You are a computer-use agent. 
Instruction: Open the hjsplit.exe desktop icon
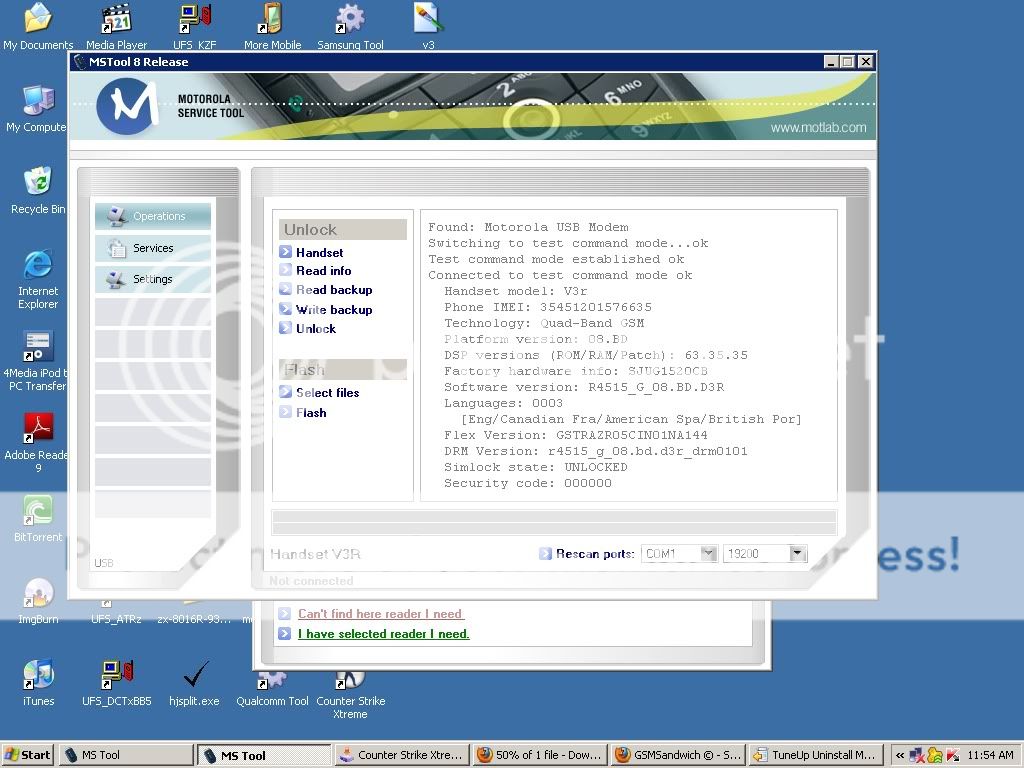tap(194, 680)
